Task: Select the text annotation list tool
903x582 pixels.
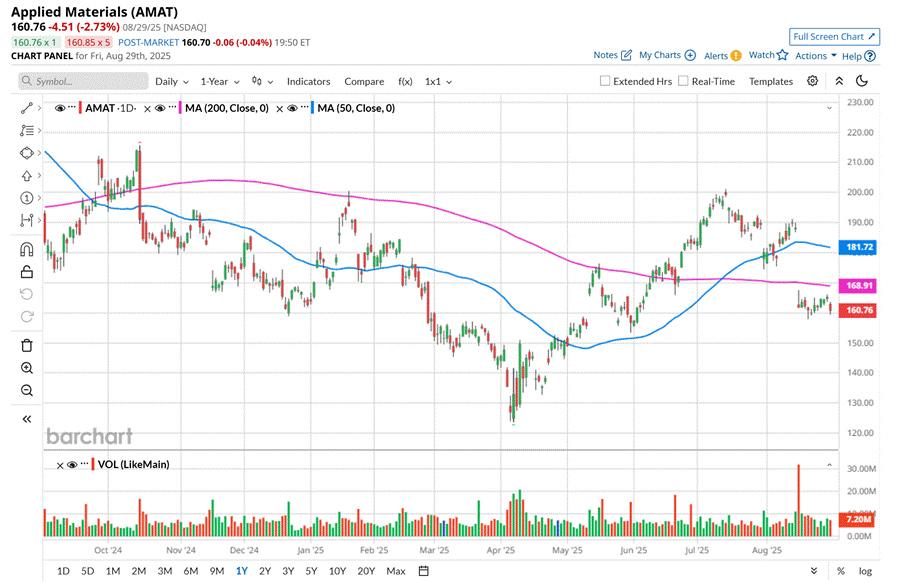Action: pos(26,131)
